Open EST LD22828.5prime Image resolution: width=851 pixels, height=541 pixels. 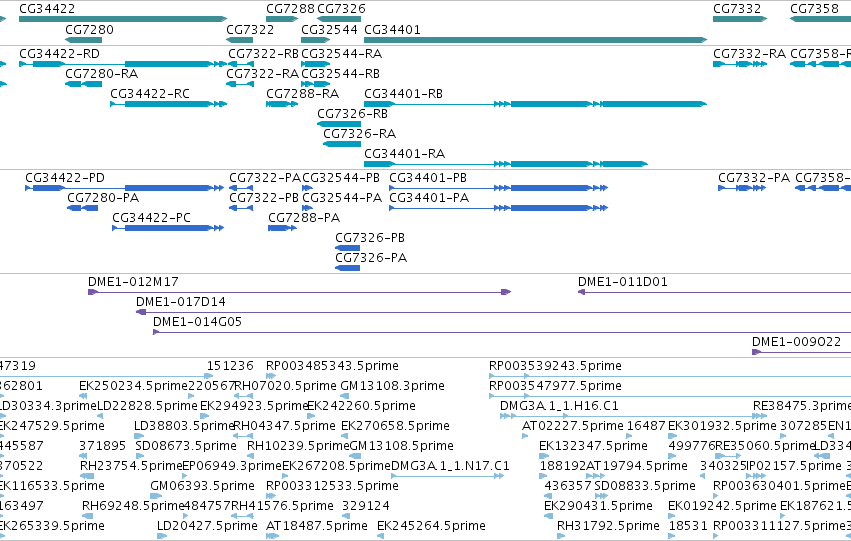click(100, 416)
